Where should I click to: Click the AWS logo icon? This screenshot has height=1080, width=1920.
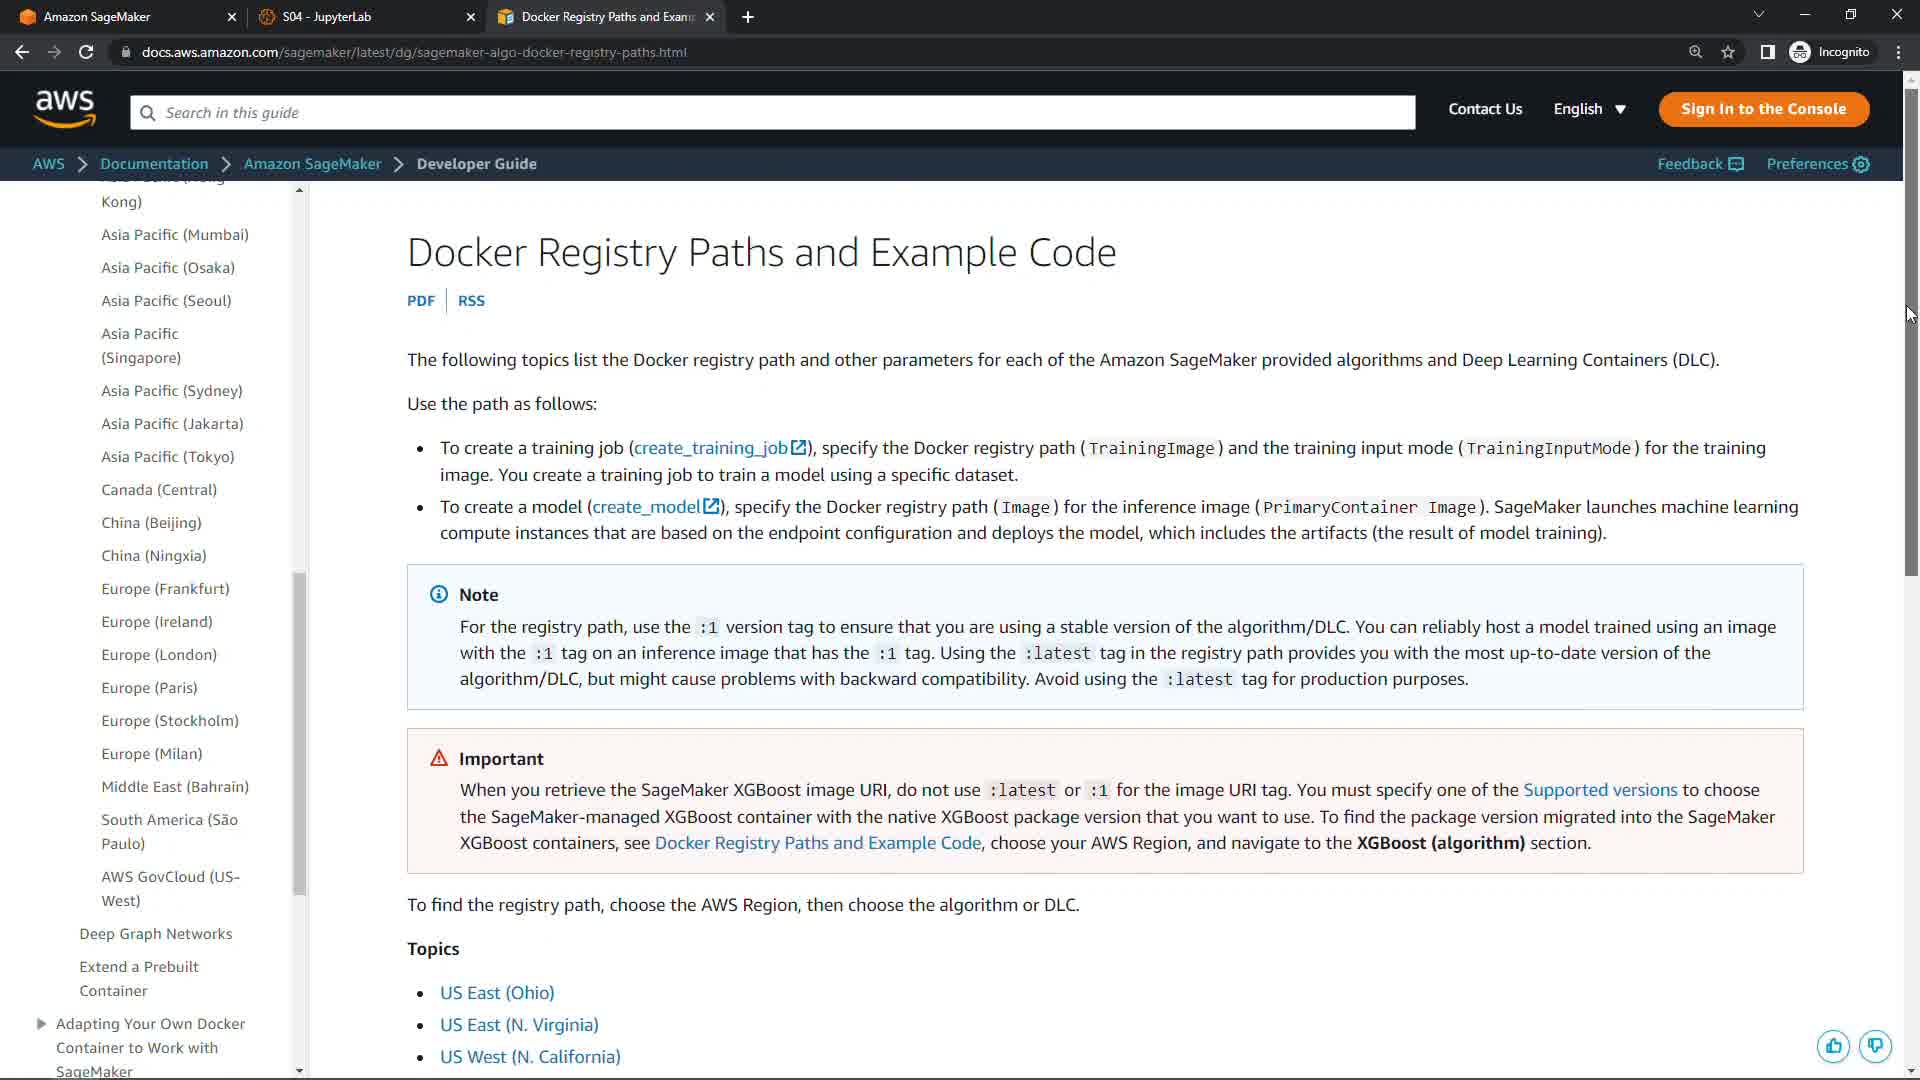coord(65,109)
